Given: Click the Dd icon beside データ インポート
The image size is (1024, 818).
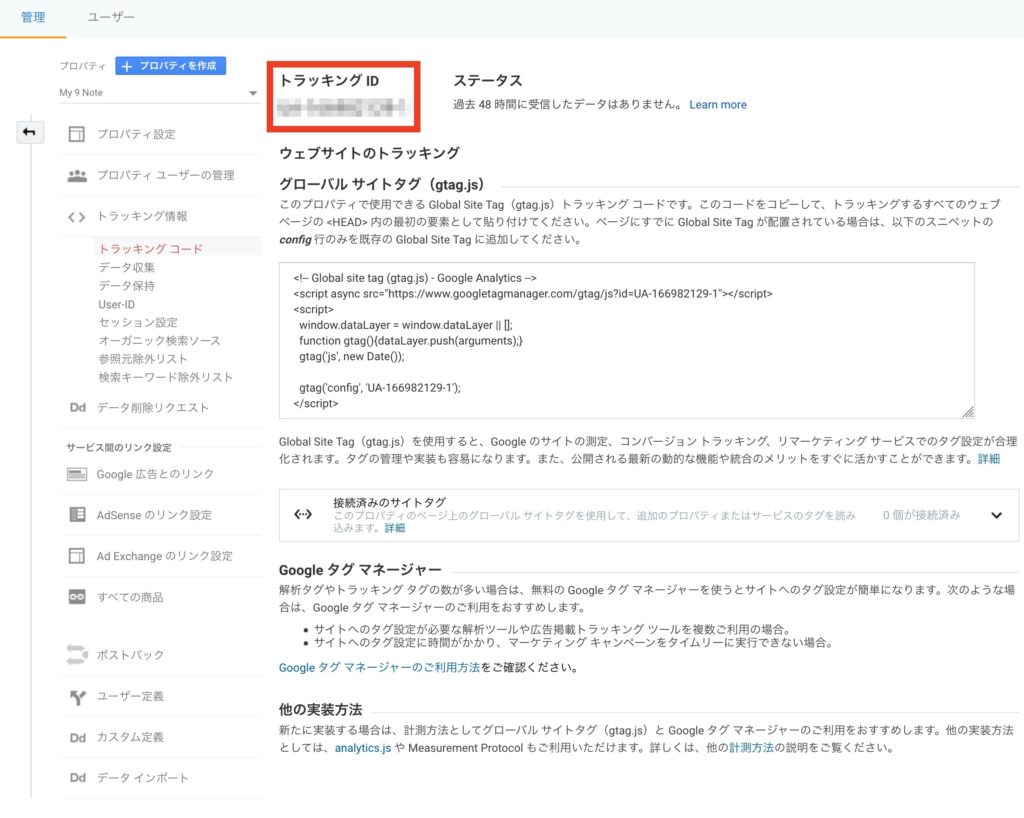Looking at the screenshot, I should pos(78,778).
